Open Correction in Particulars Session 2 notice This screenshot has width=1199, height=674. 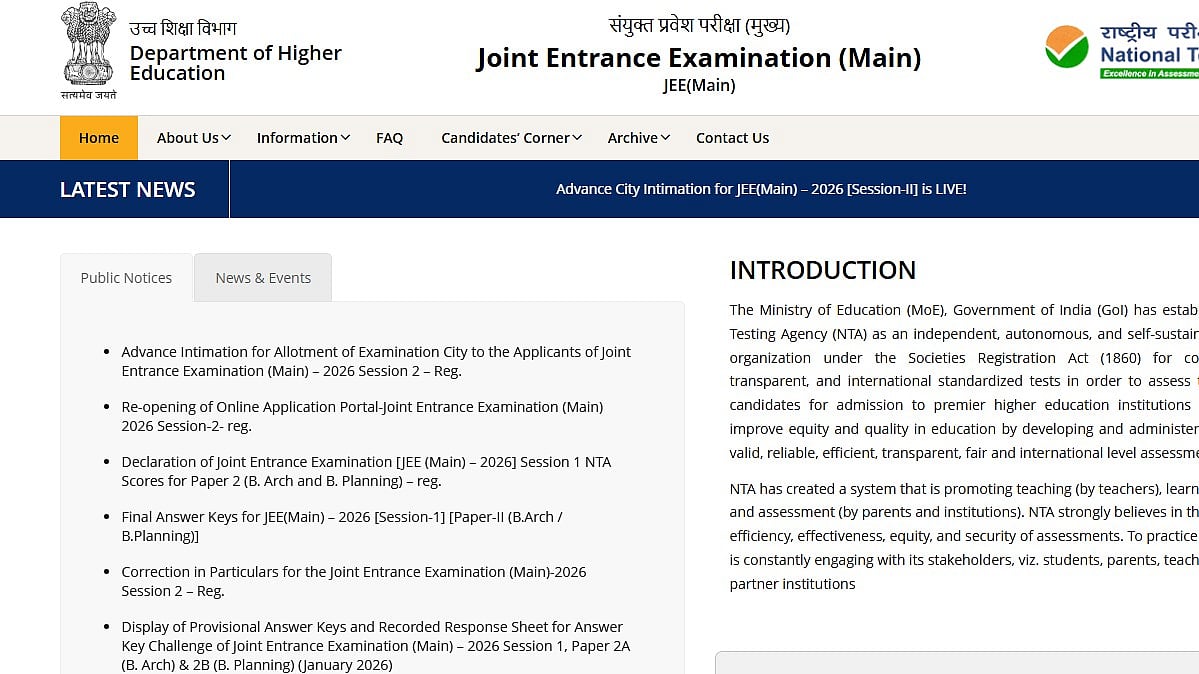click(x=353, y=581)
